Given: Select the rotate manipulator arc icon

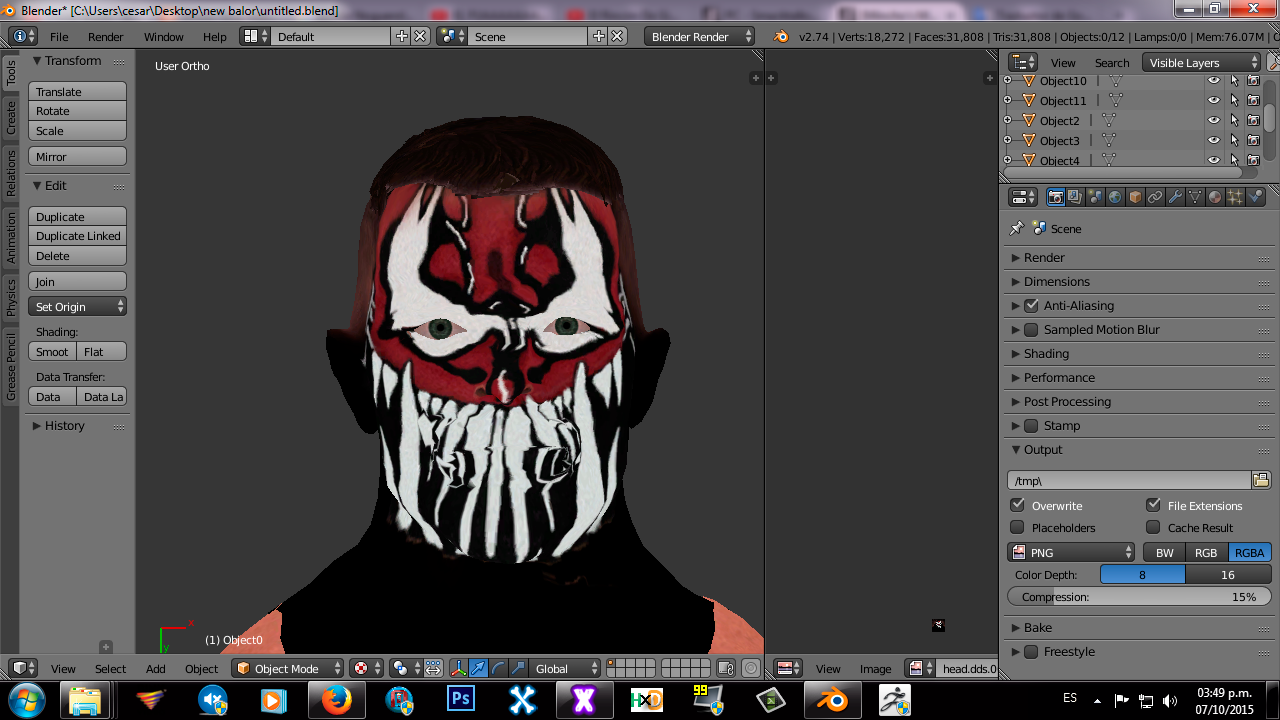Looking at the screenshot, I should coord(498,668).
